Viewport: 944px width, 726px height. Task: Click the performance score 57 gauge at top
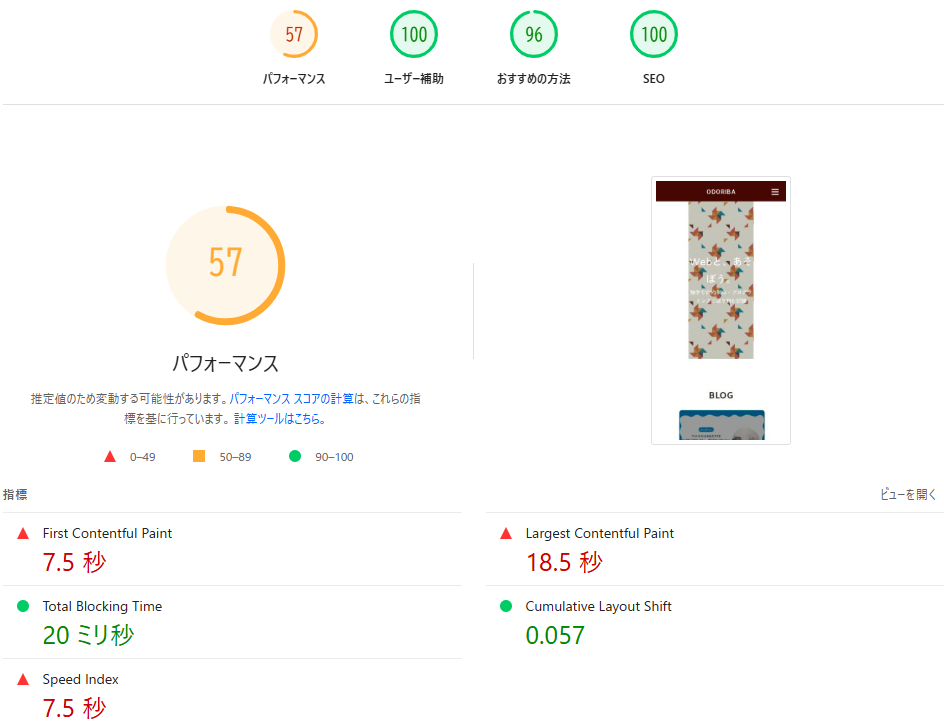coord(294,35)
